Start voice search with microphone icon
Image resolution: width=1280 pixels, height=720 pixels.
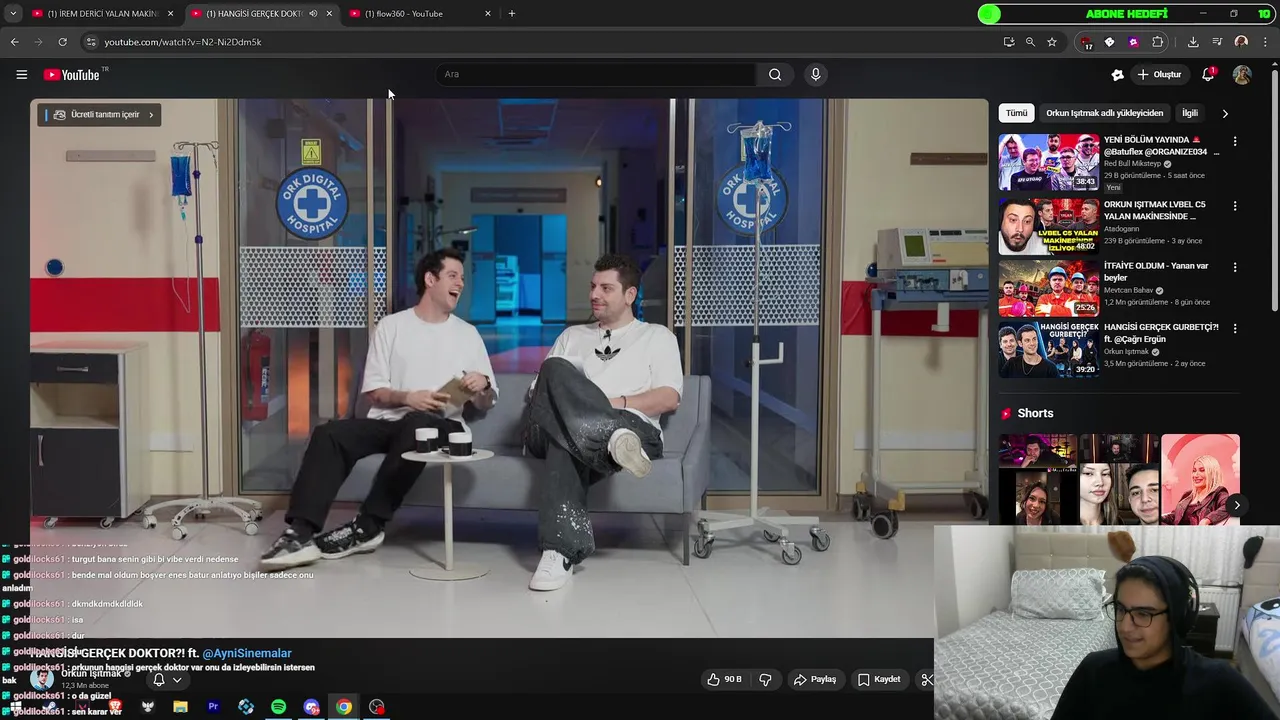pyautogui.click(x=816, y=74)
